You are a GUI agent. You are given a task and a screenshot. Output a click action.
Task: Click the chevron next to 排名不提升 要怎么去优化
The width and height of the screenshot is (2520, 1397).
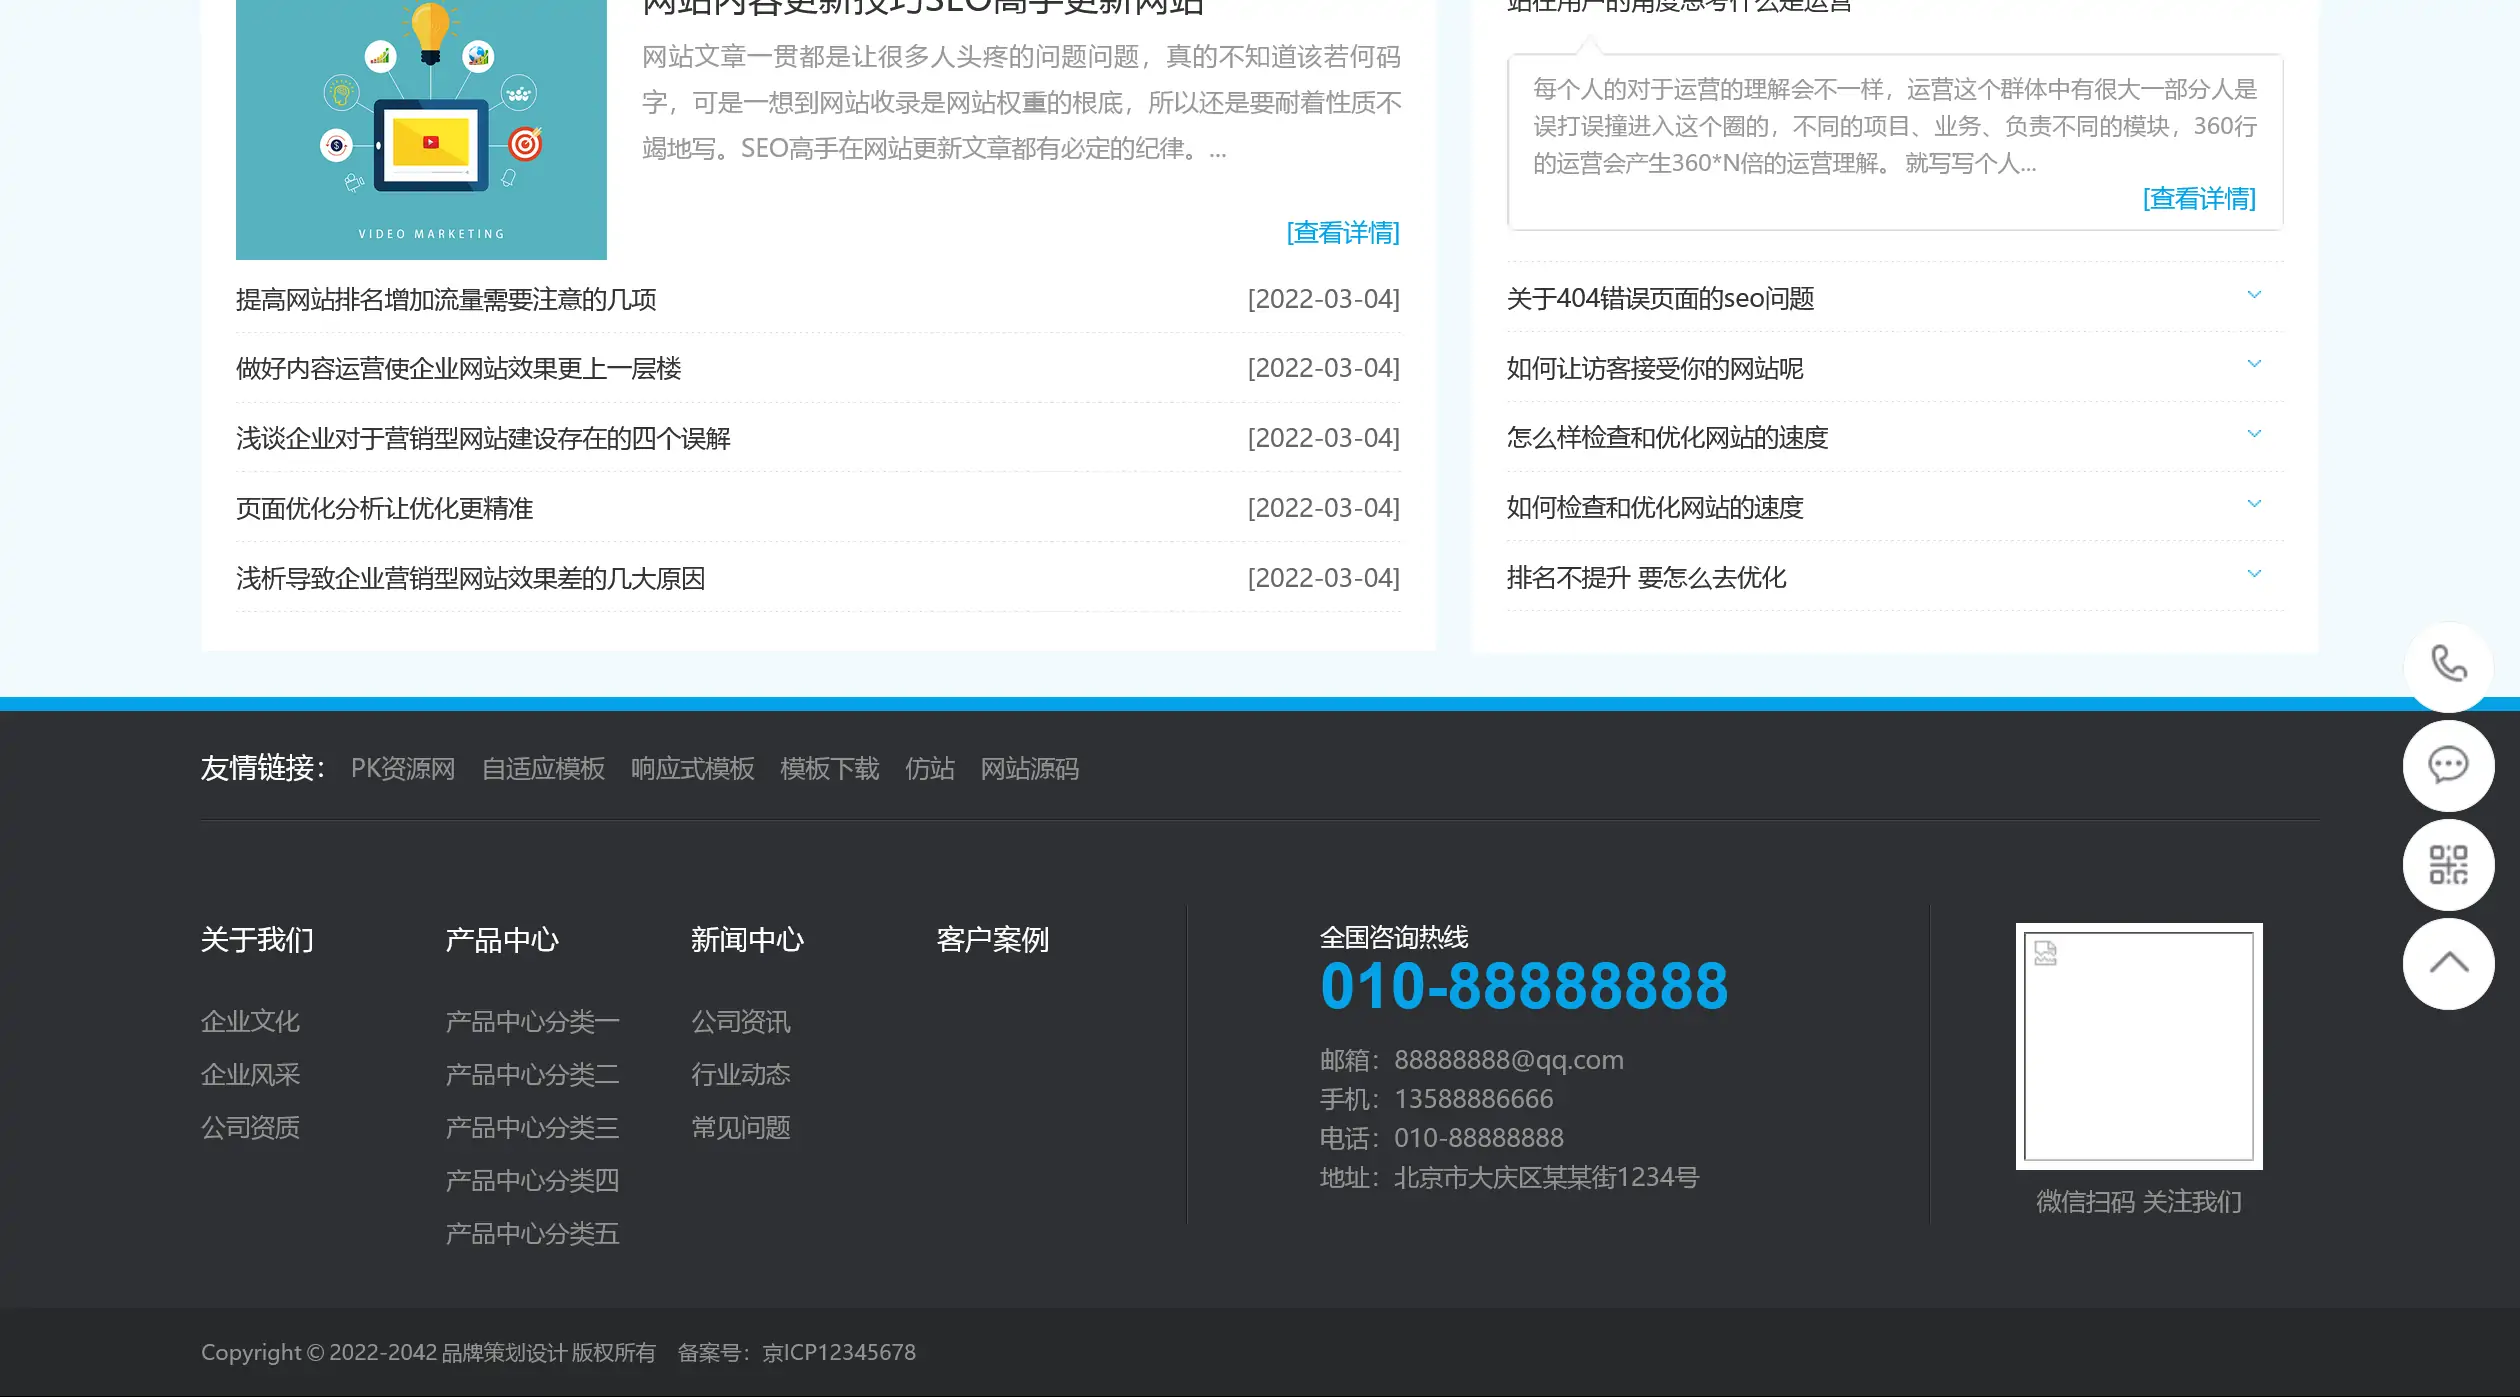pos(2254,573)
